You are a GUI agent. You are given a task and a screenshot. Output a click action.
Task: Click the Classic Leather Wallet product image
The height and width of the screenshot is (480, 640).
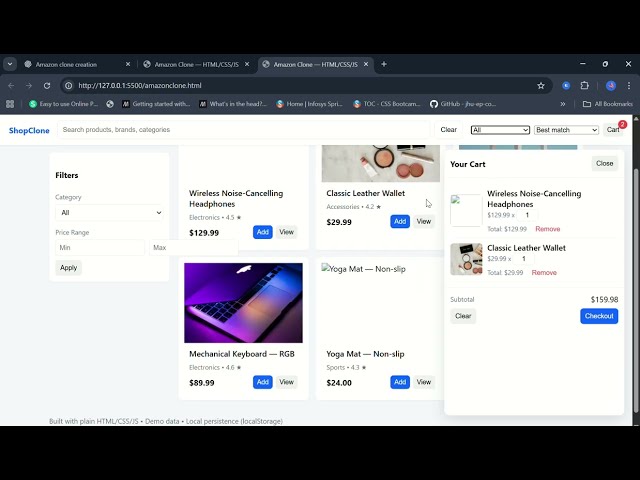[381, 163]
